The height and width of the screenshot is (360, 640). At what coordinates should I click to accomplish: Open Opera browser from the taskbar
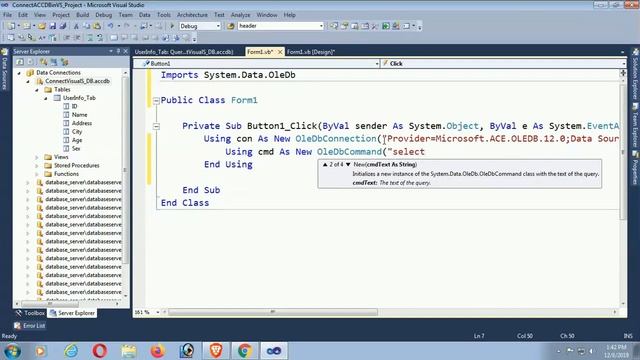100,351
